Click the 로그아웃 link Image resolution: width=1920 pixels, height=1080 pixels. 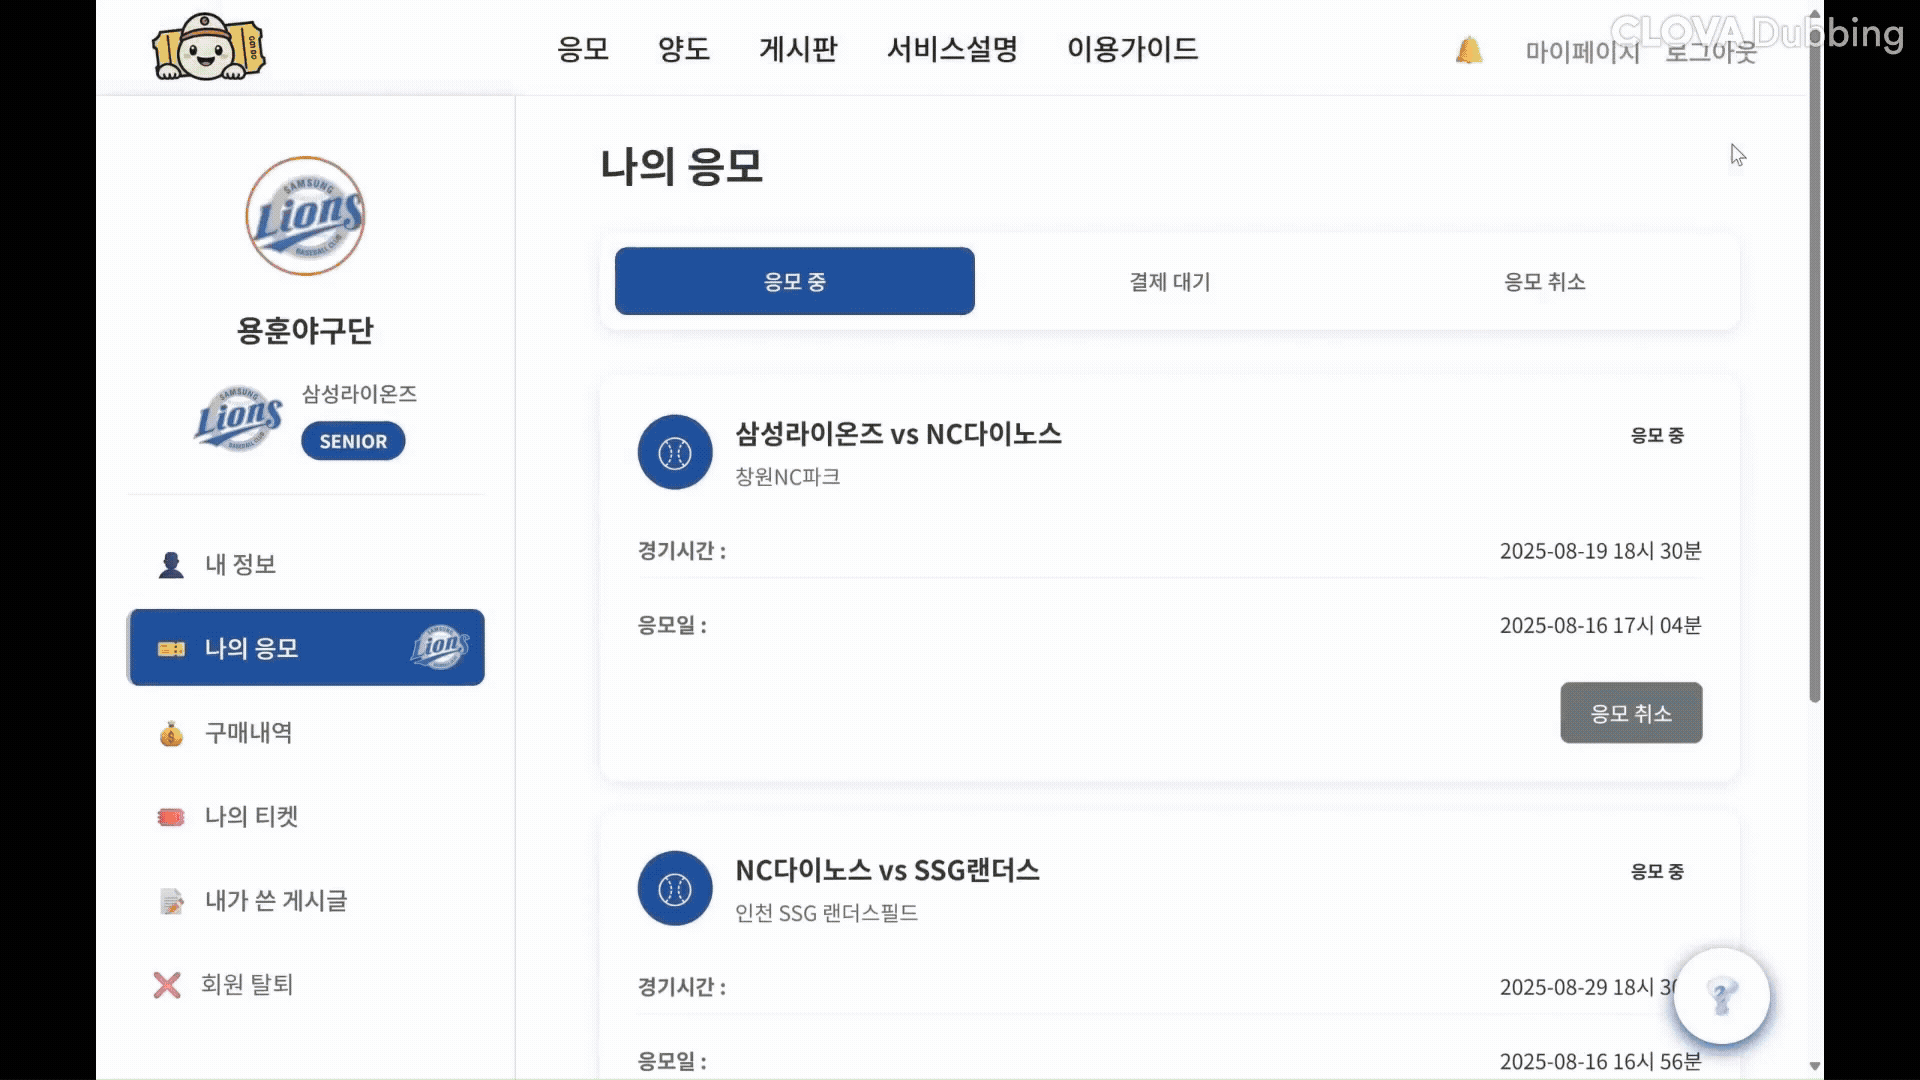1710,52
